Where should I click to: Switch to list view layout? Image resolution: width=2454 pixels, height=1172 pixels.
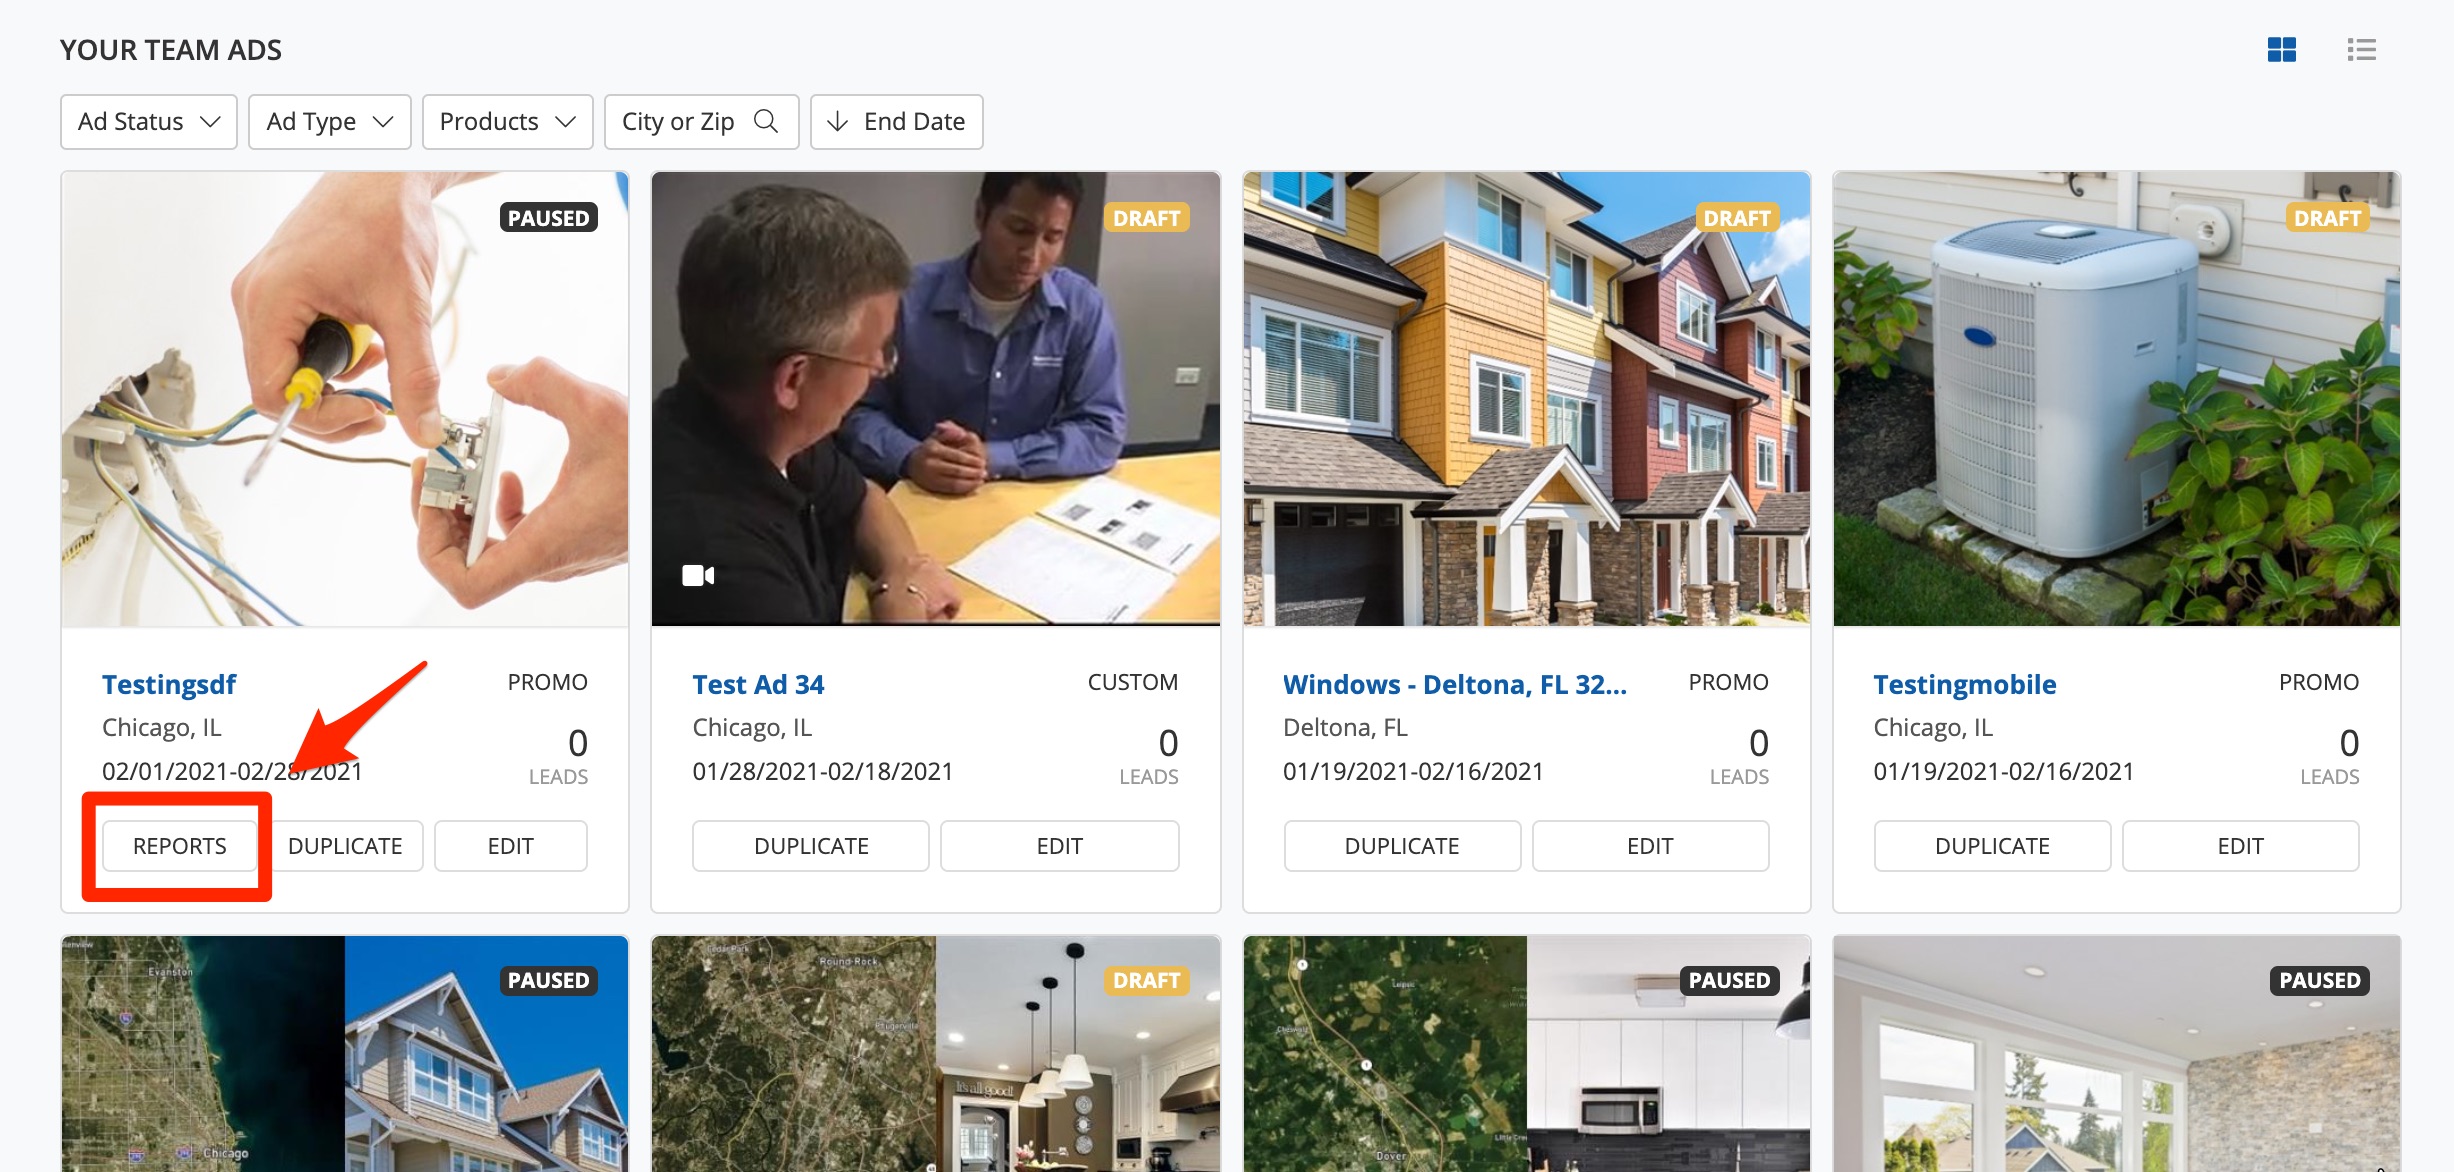click(x=2361, y=49)
